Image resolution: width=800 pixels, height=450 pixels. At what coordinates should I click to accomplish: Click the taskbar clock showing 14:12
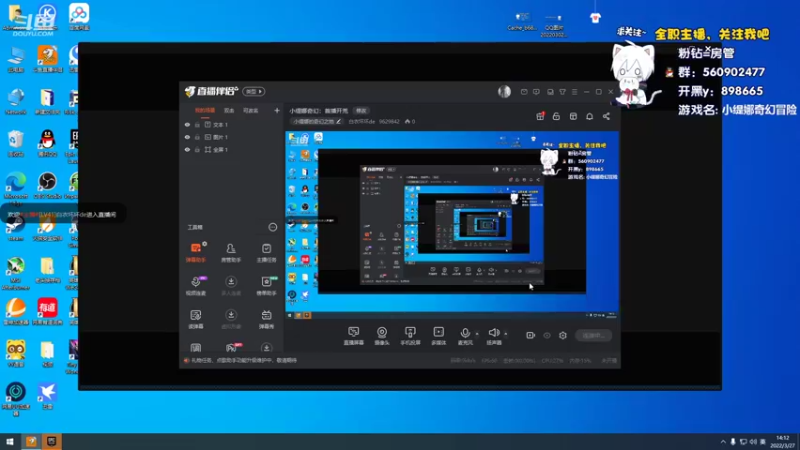(783, 442)
